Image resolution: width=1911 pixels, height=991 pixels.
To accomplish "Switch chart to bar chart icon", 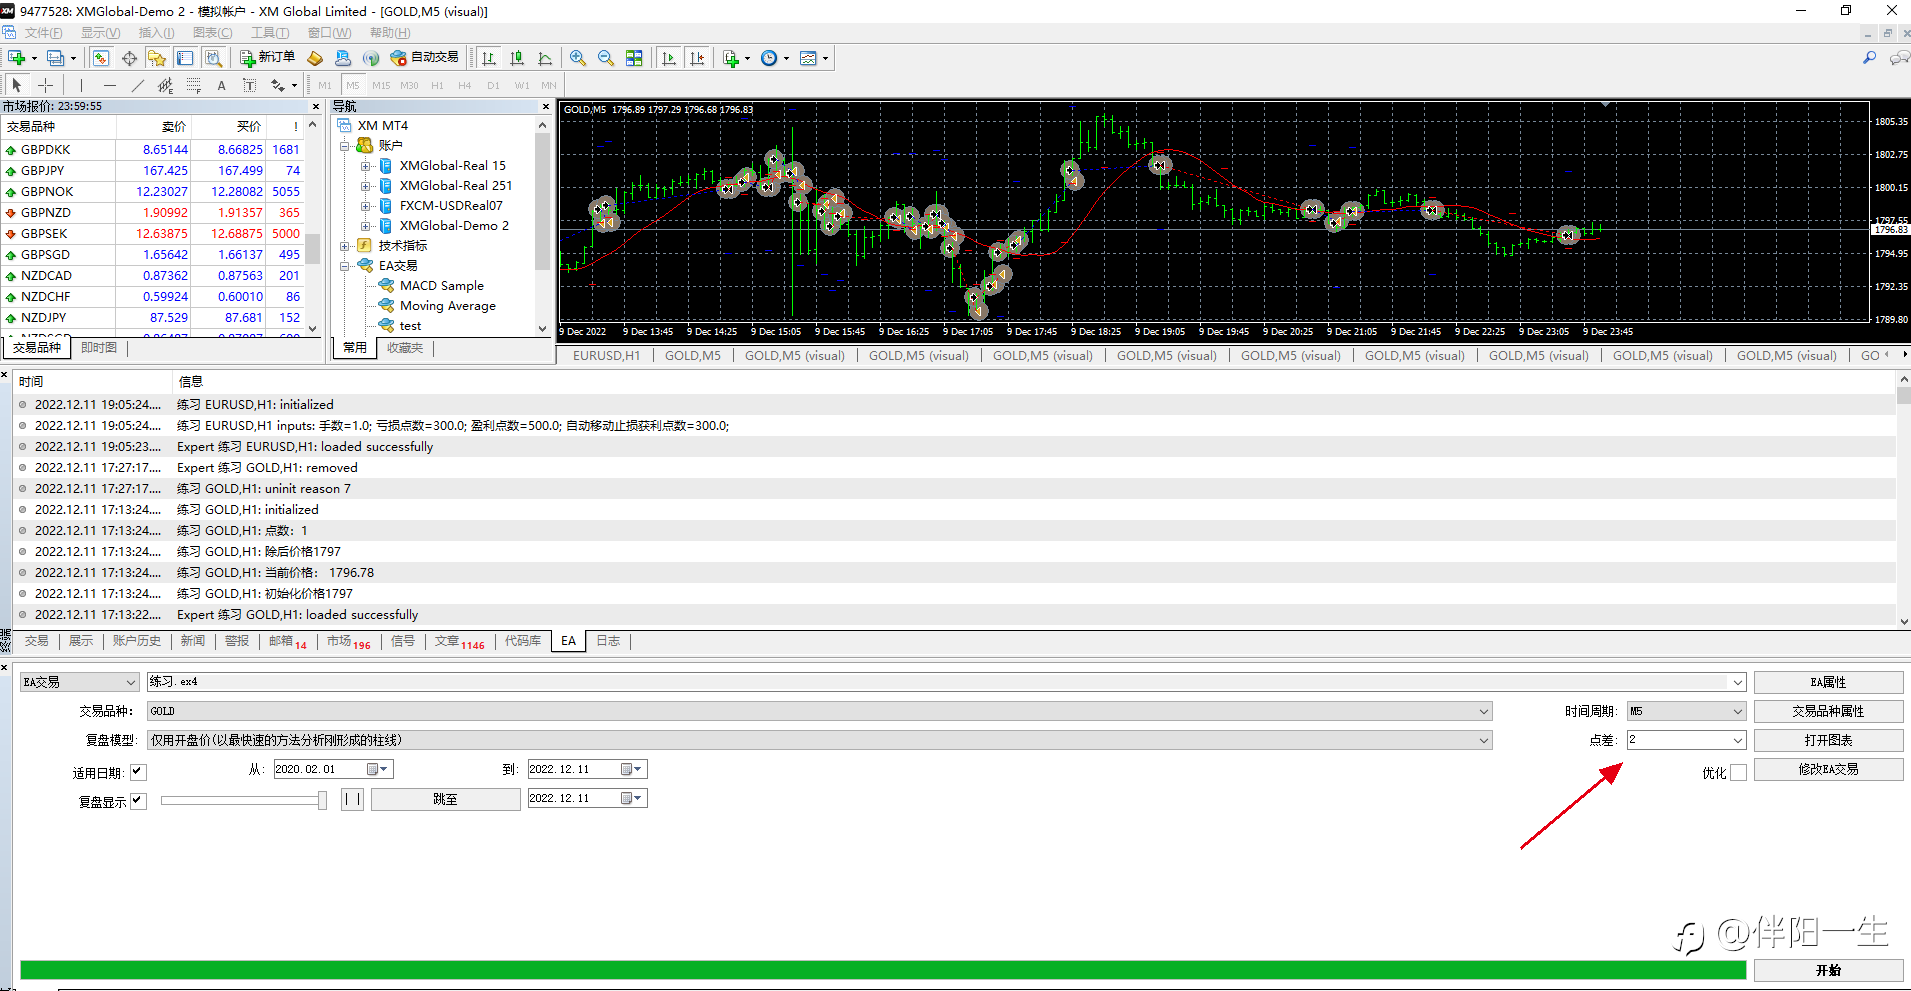I will (x=489, y=58).
